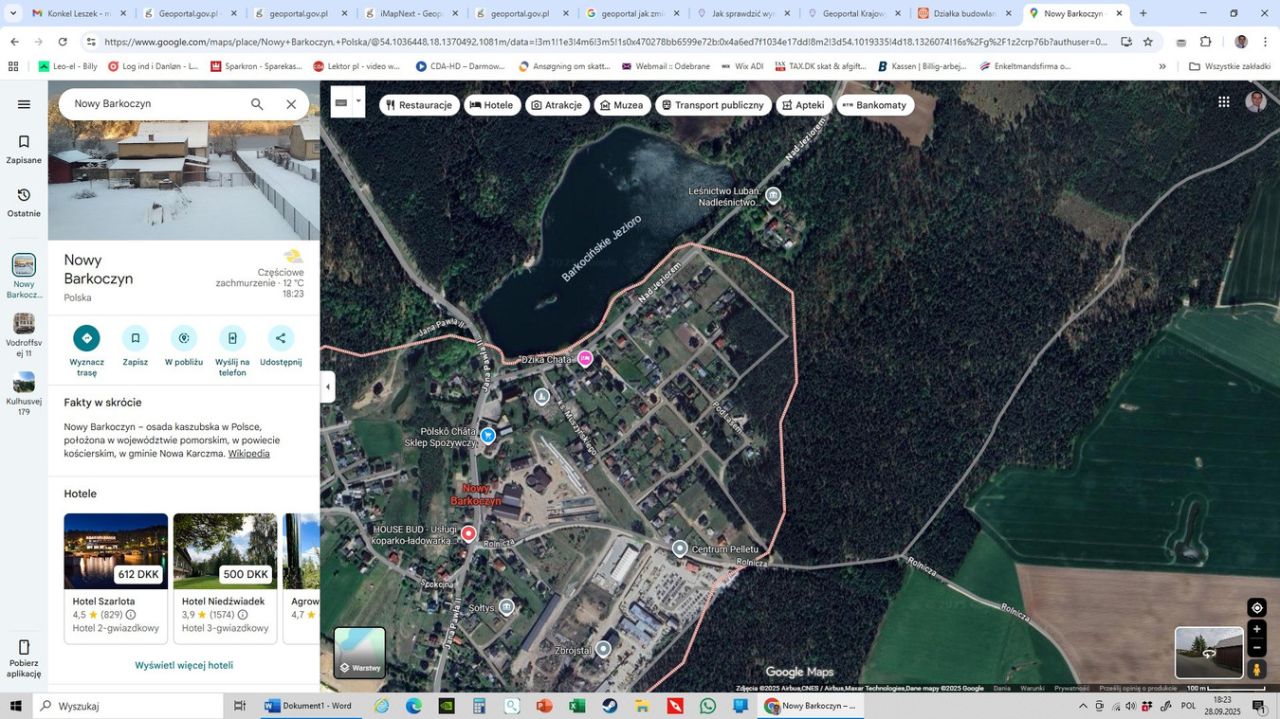Viewport: 1280px width, 719px height.
Task: Click Dzika Chata map marker
Action: pyautogui.click(x=585, y=358)
